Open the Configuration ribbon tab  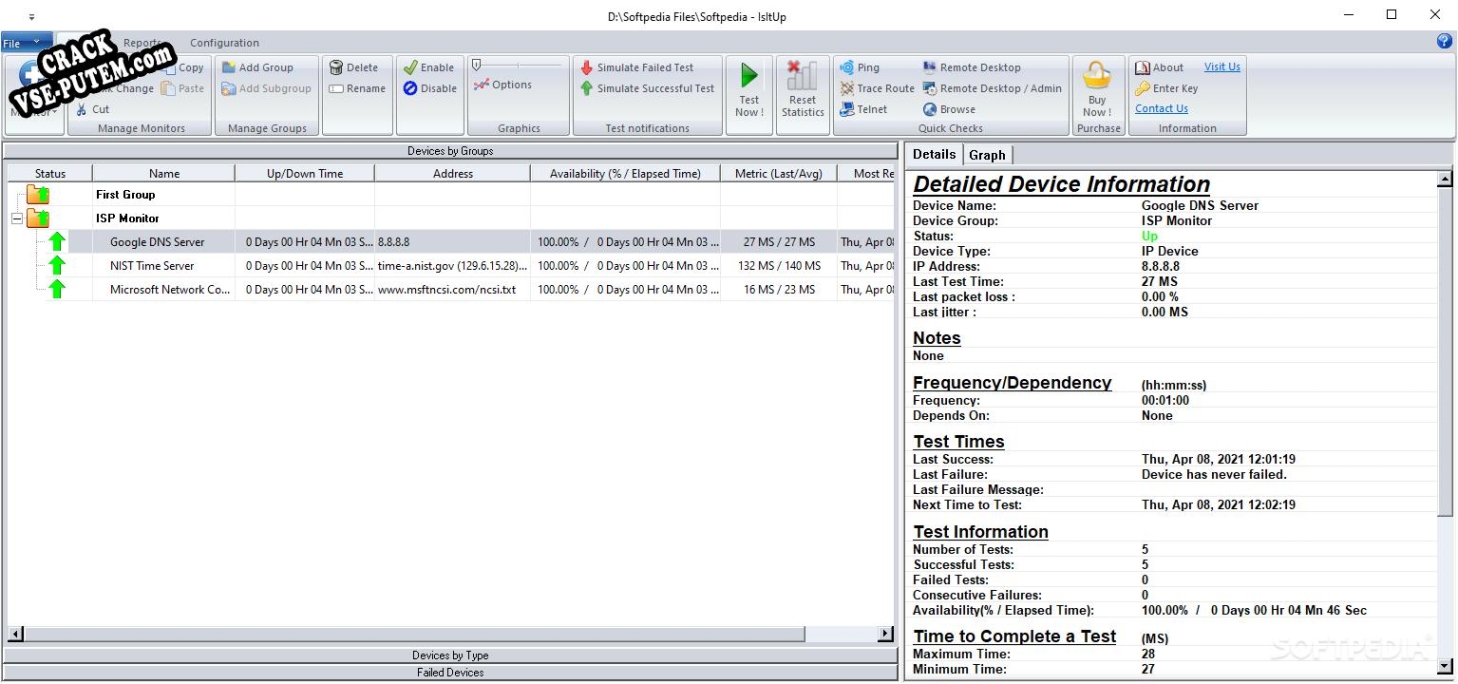point(224,43)
